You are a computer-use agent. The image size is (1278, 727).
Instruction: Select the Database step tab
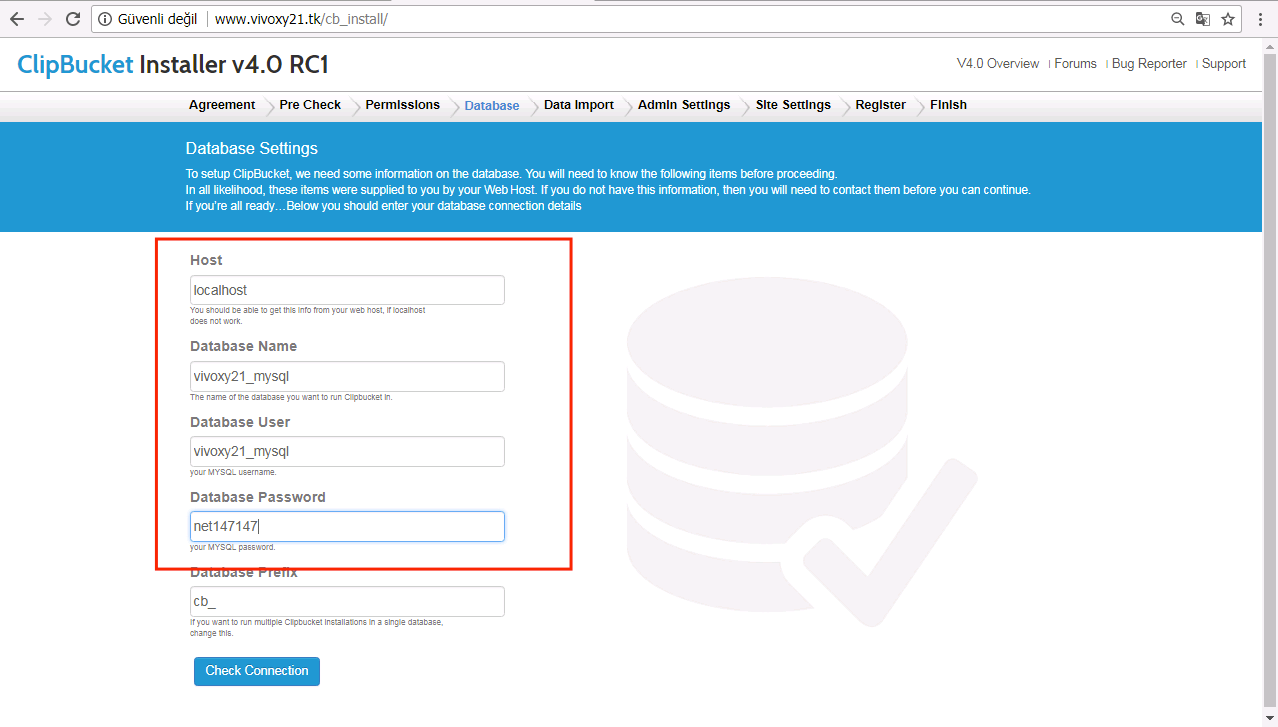pos(492,106)
